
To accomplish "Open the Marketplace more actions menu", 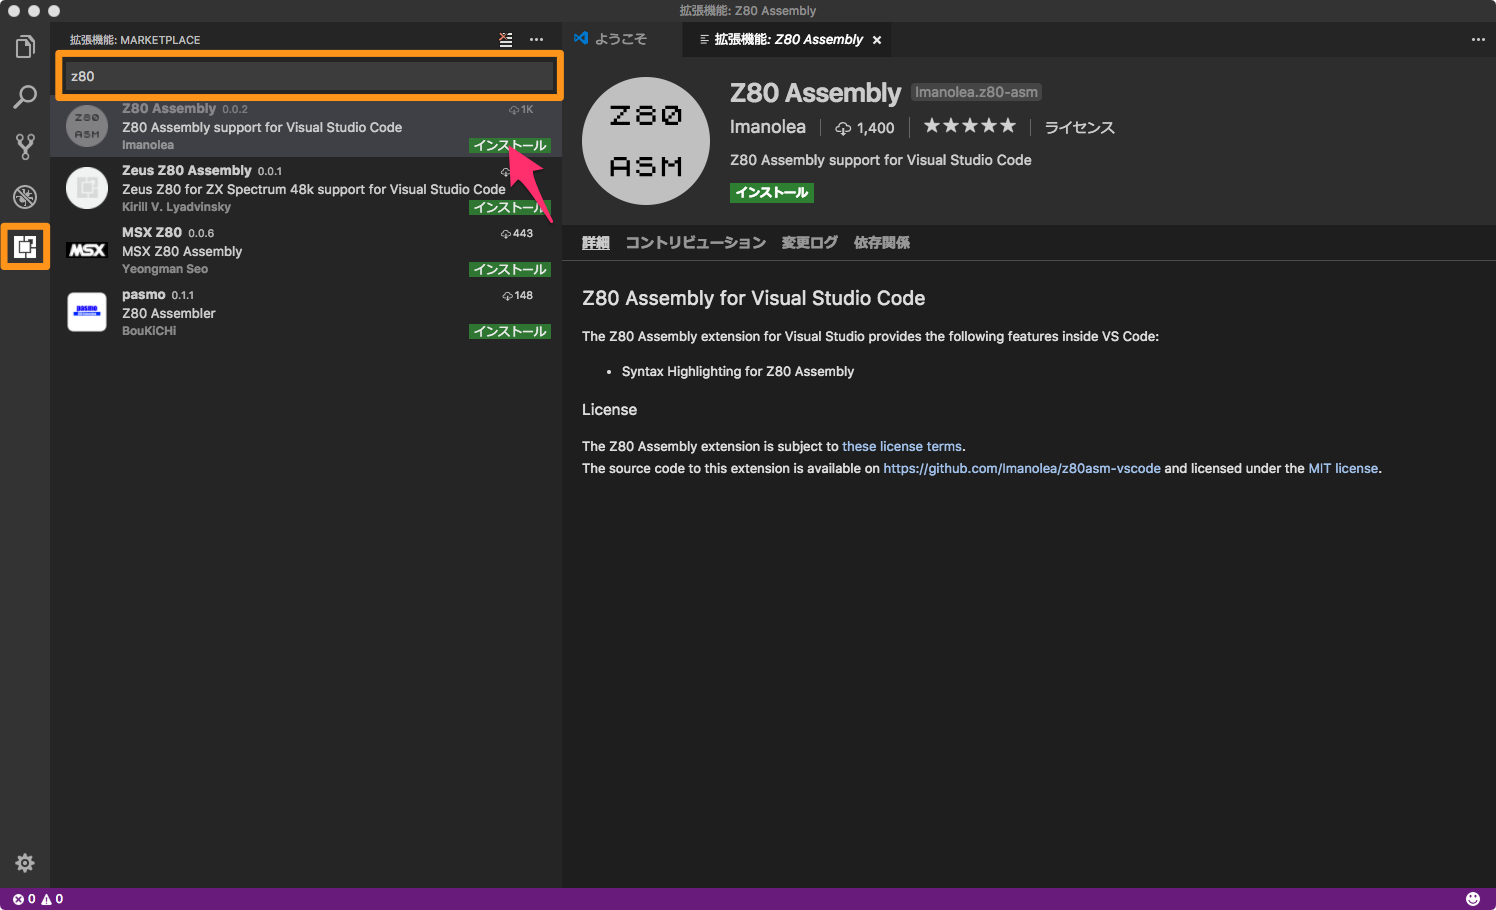I will (536, 40).
